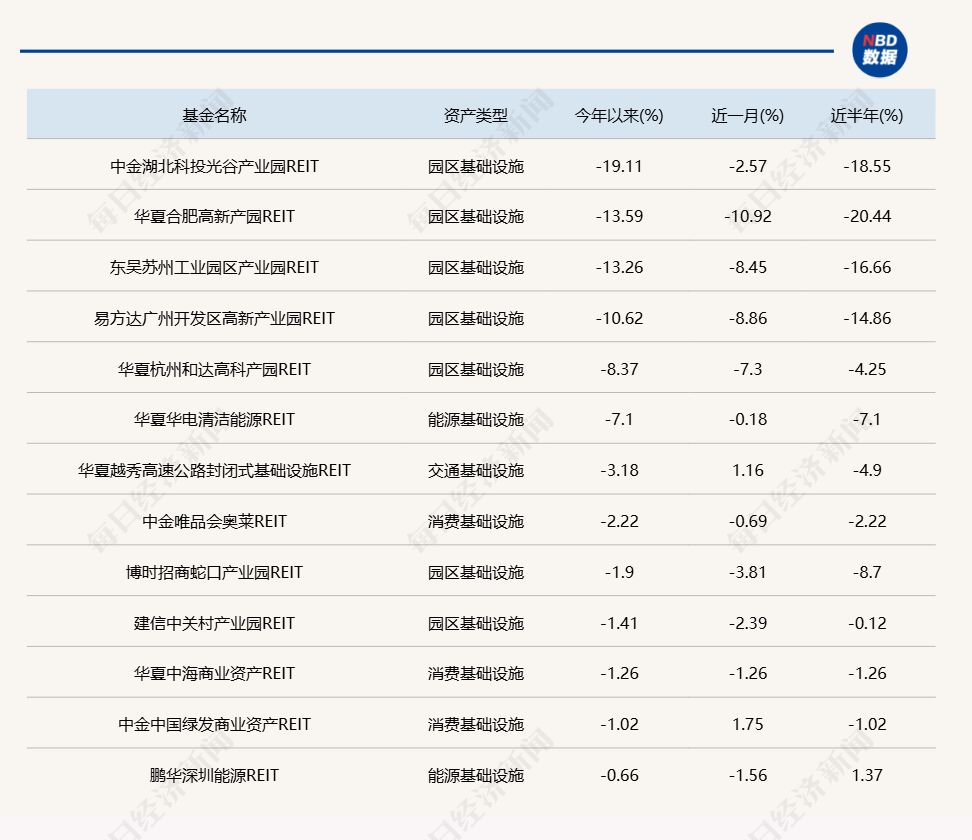Click the 交通基础设施 asset type cell
This screenshot has width=972, height=840.
click(x=475, y=470)
